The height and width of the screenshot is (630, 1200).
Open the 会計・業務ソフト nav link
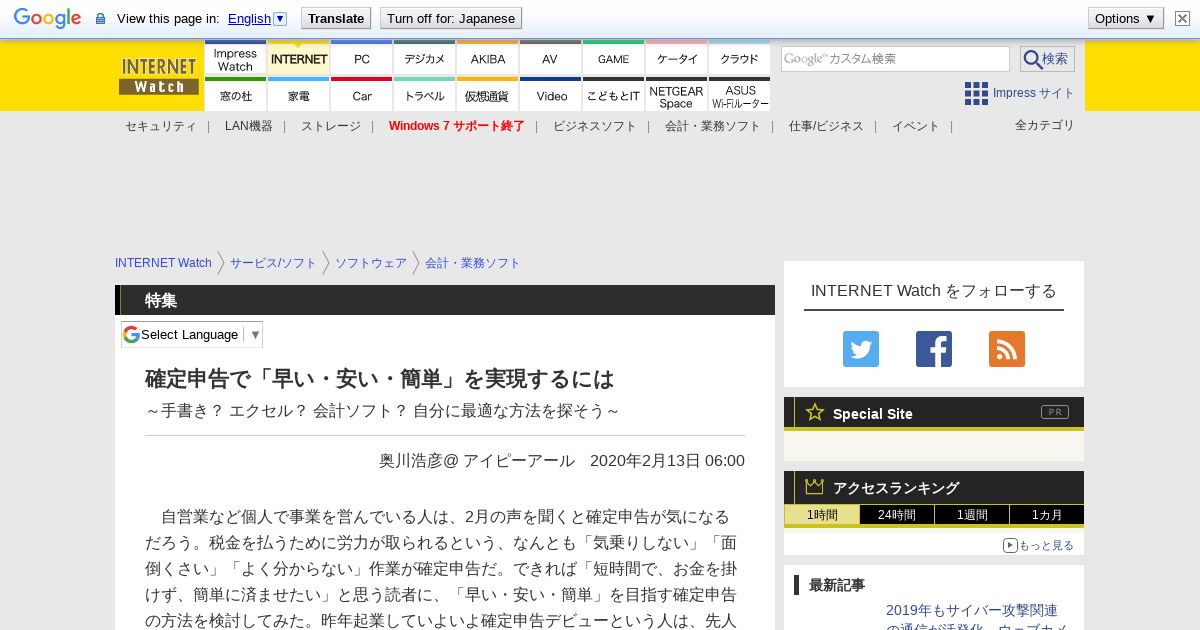pos(713,126)
